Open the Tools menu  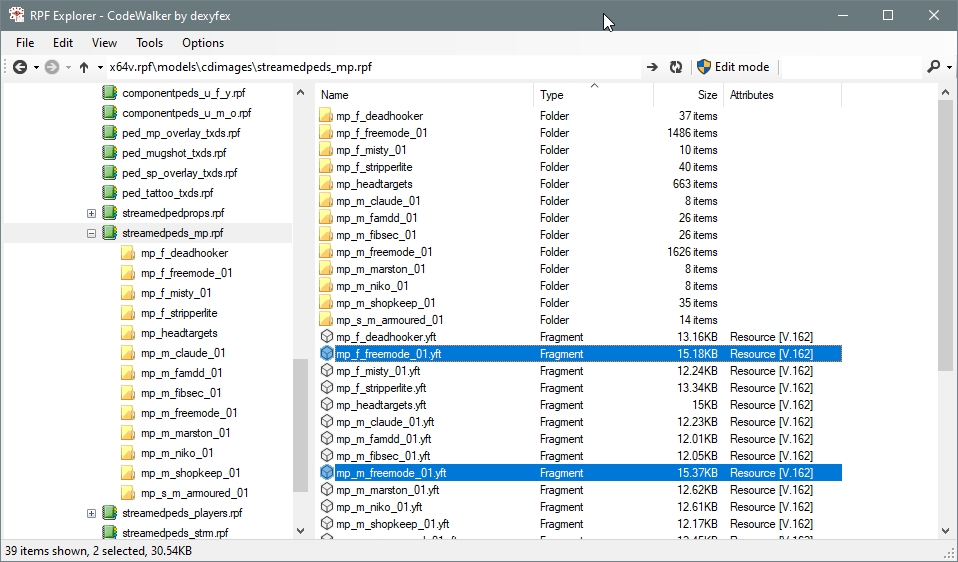149,43
